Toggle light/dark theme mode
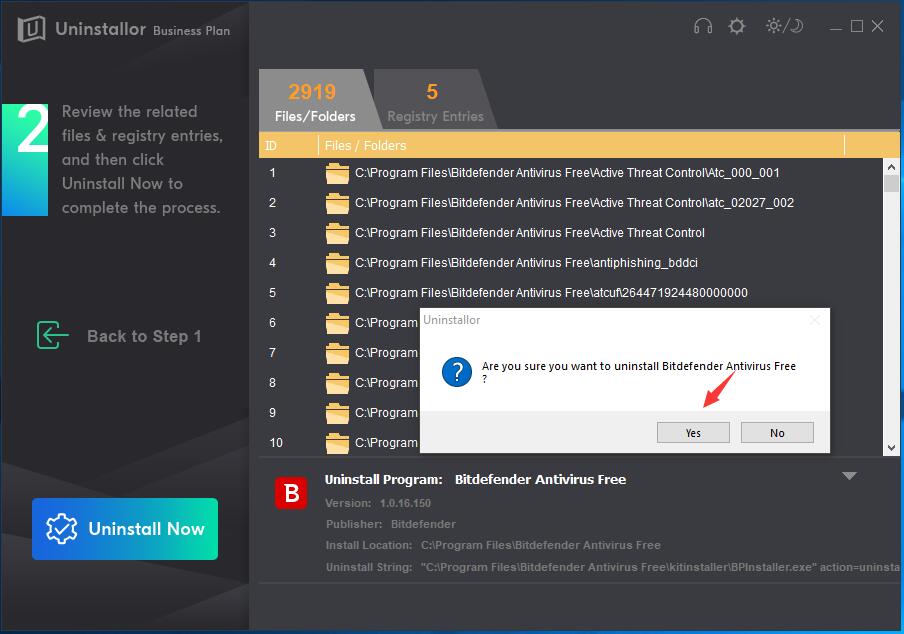The width and height of the screenshot is (904, 634). pyautogui.click(x=784, y=26)
